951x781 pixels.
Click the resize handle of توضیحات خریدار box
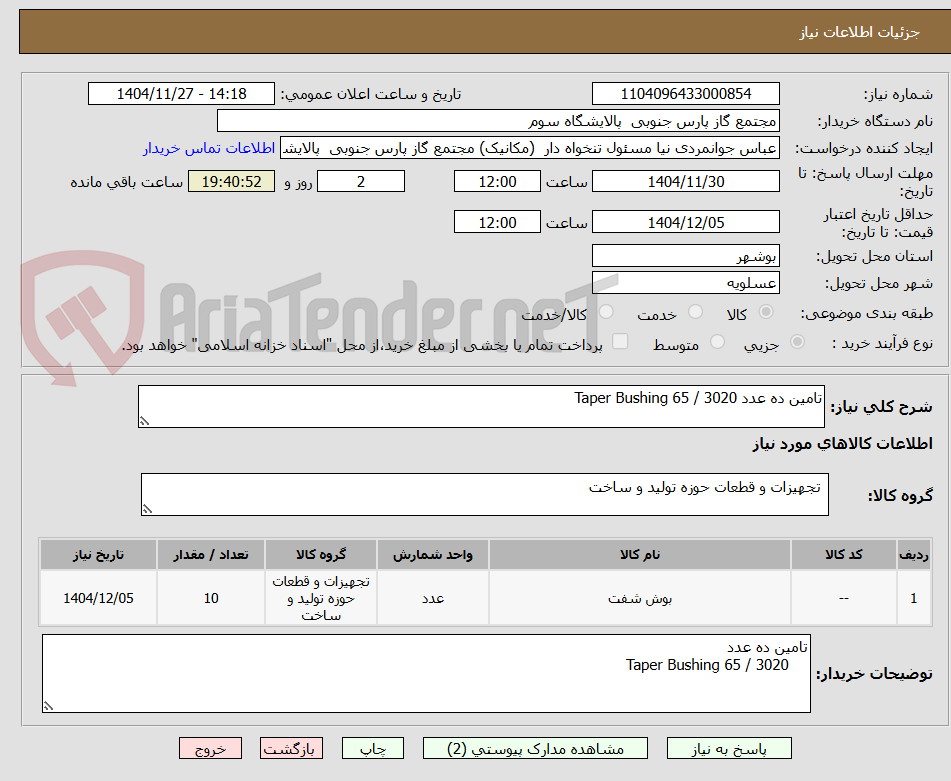coord(48,706)
